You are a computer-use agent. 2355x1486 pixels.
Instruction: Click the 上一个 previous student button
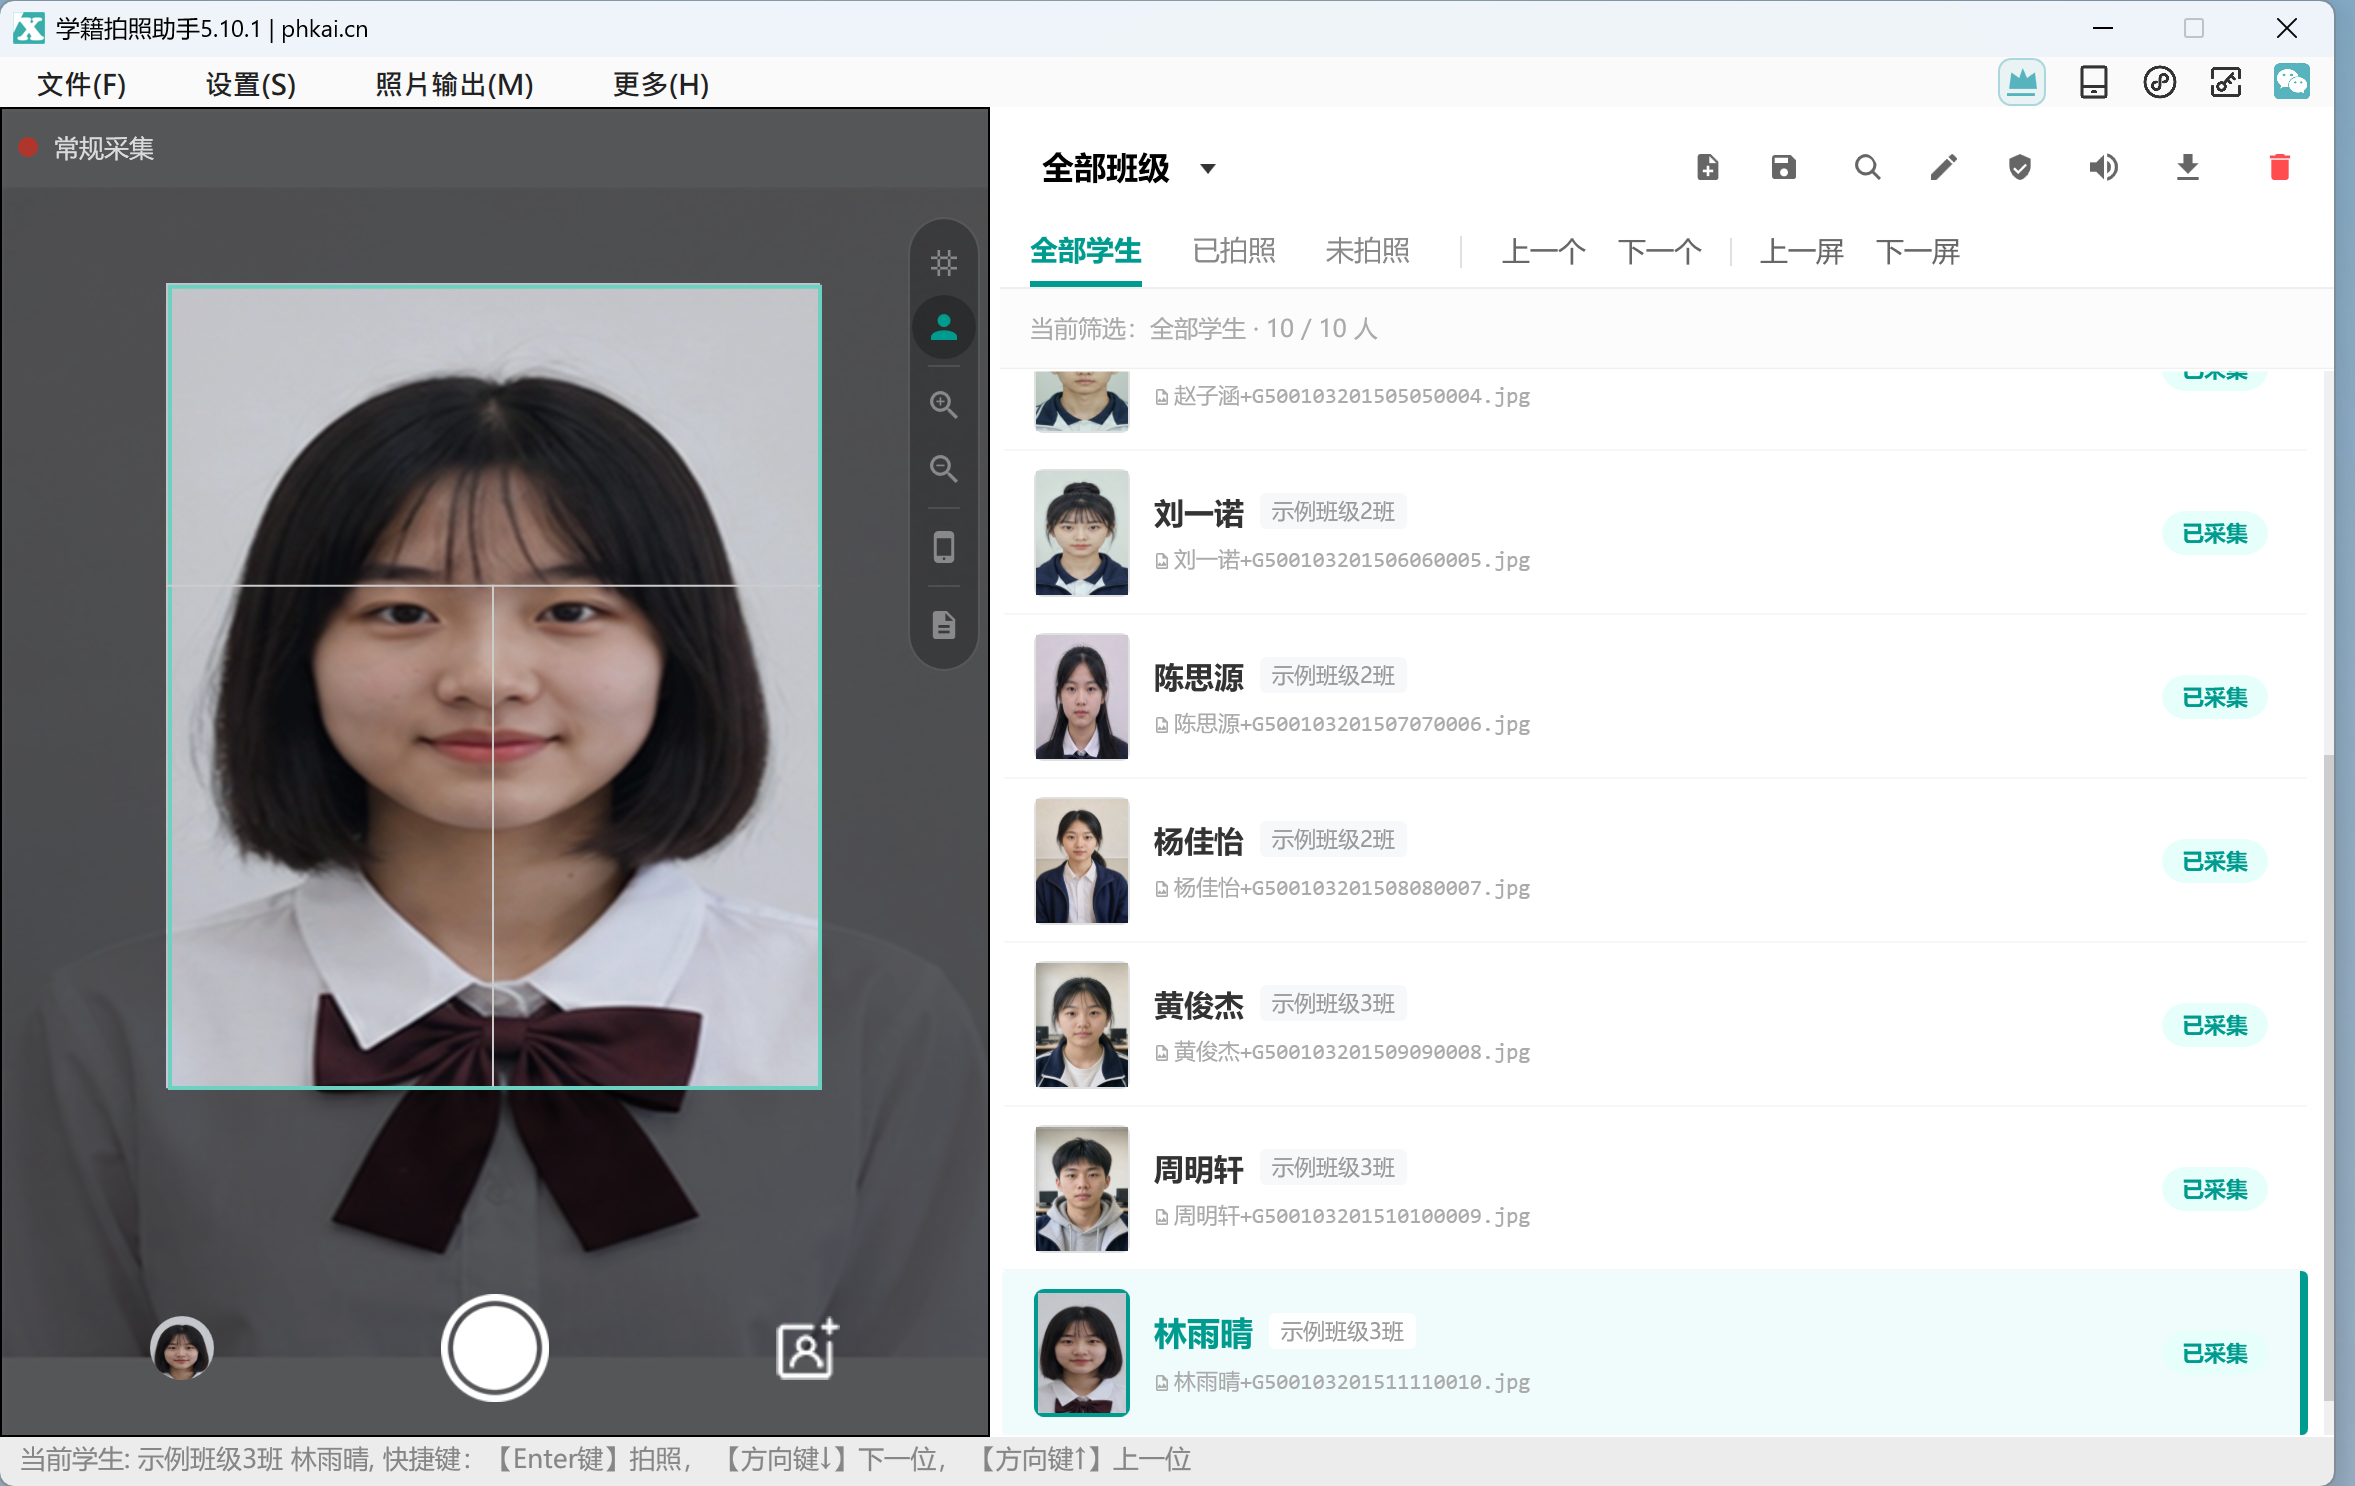(1543, 251)
